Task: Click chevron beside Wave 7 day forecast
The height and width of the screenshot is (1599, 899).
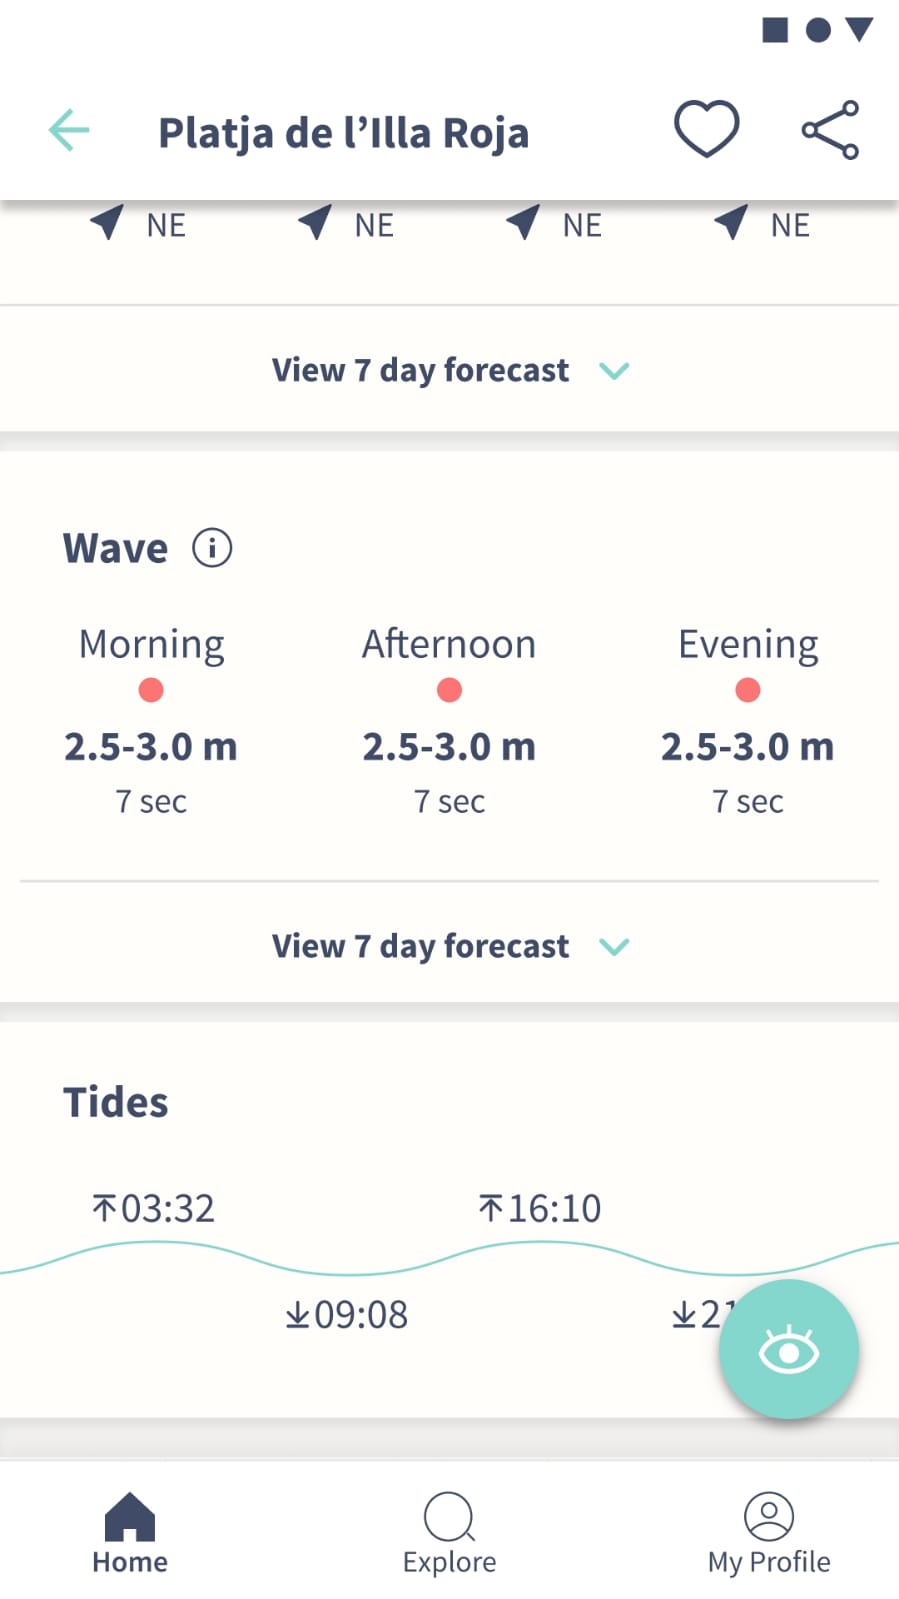Action: (x=614, y=946)
